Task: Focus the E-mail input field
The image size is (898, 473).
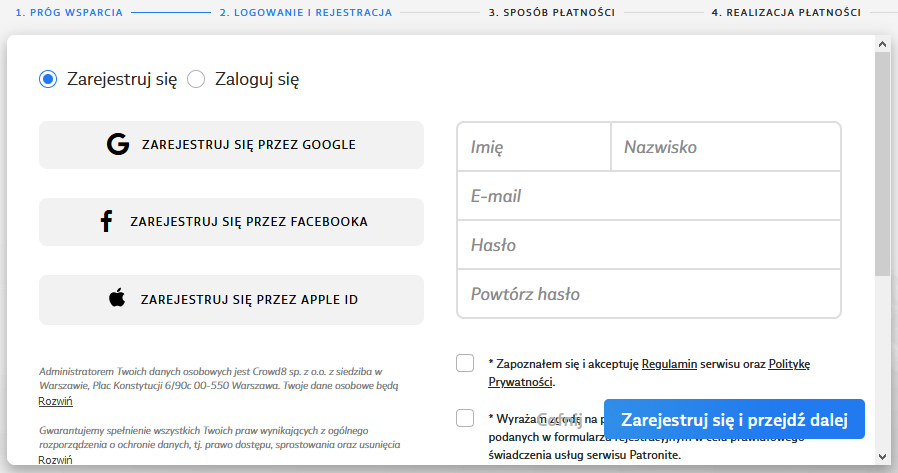Action: (648, 197)
